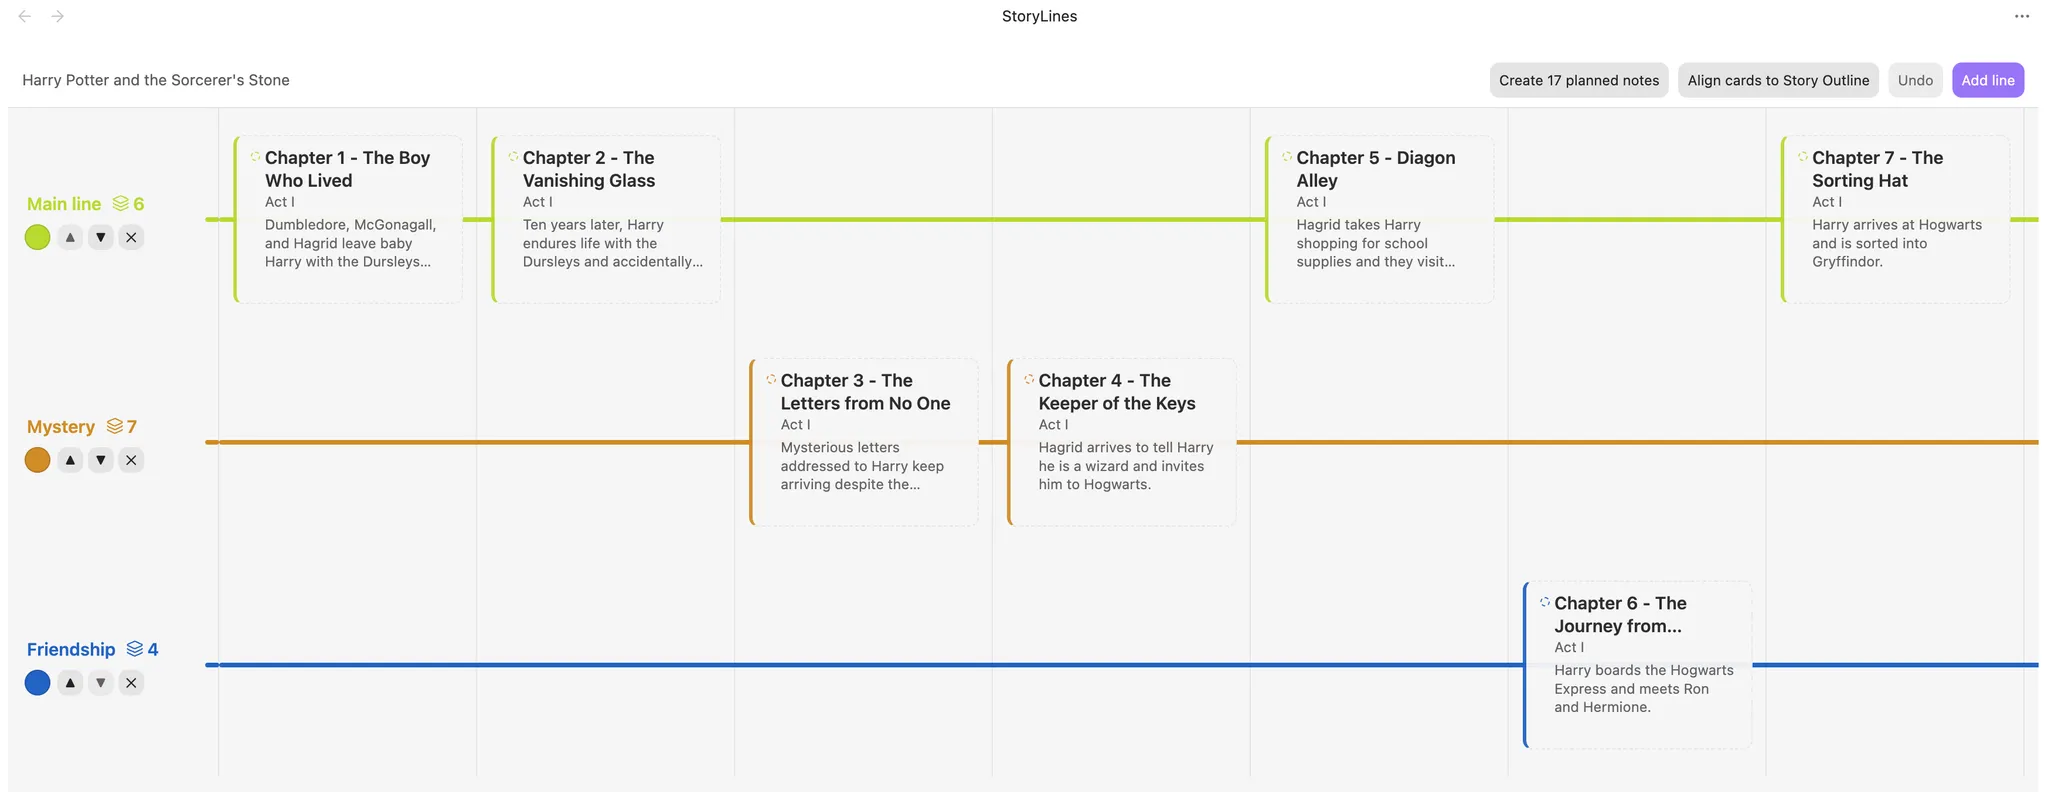Open the Chapter 5 - Diagon Alley card
Screen dimensions: 2048x792
pyautogui.click(x=1379, y=219)
